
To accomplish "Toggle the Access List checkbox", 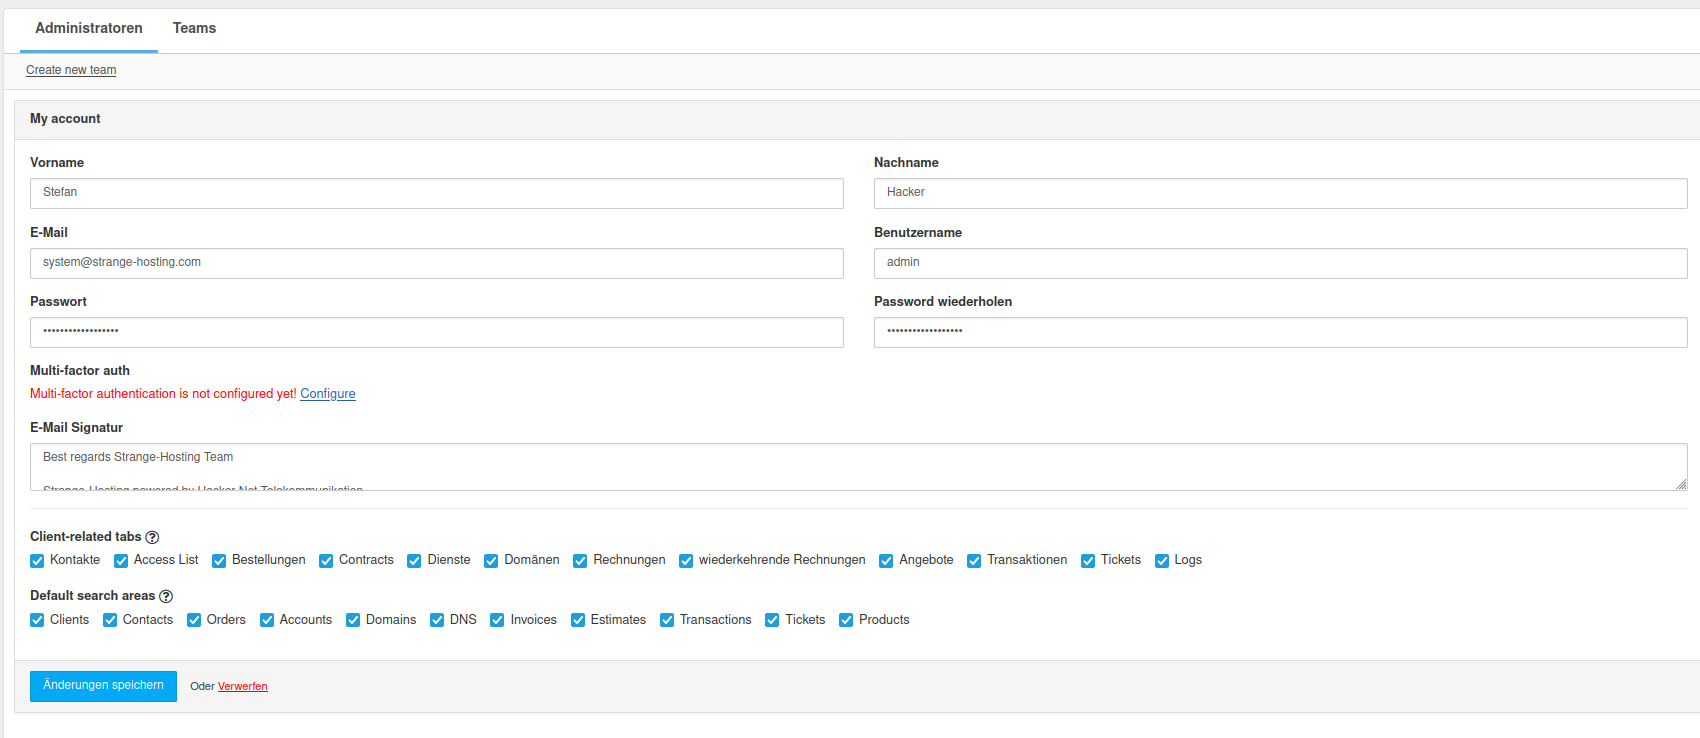I will click(x=121, y=561).
